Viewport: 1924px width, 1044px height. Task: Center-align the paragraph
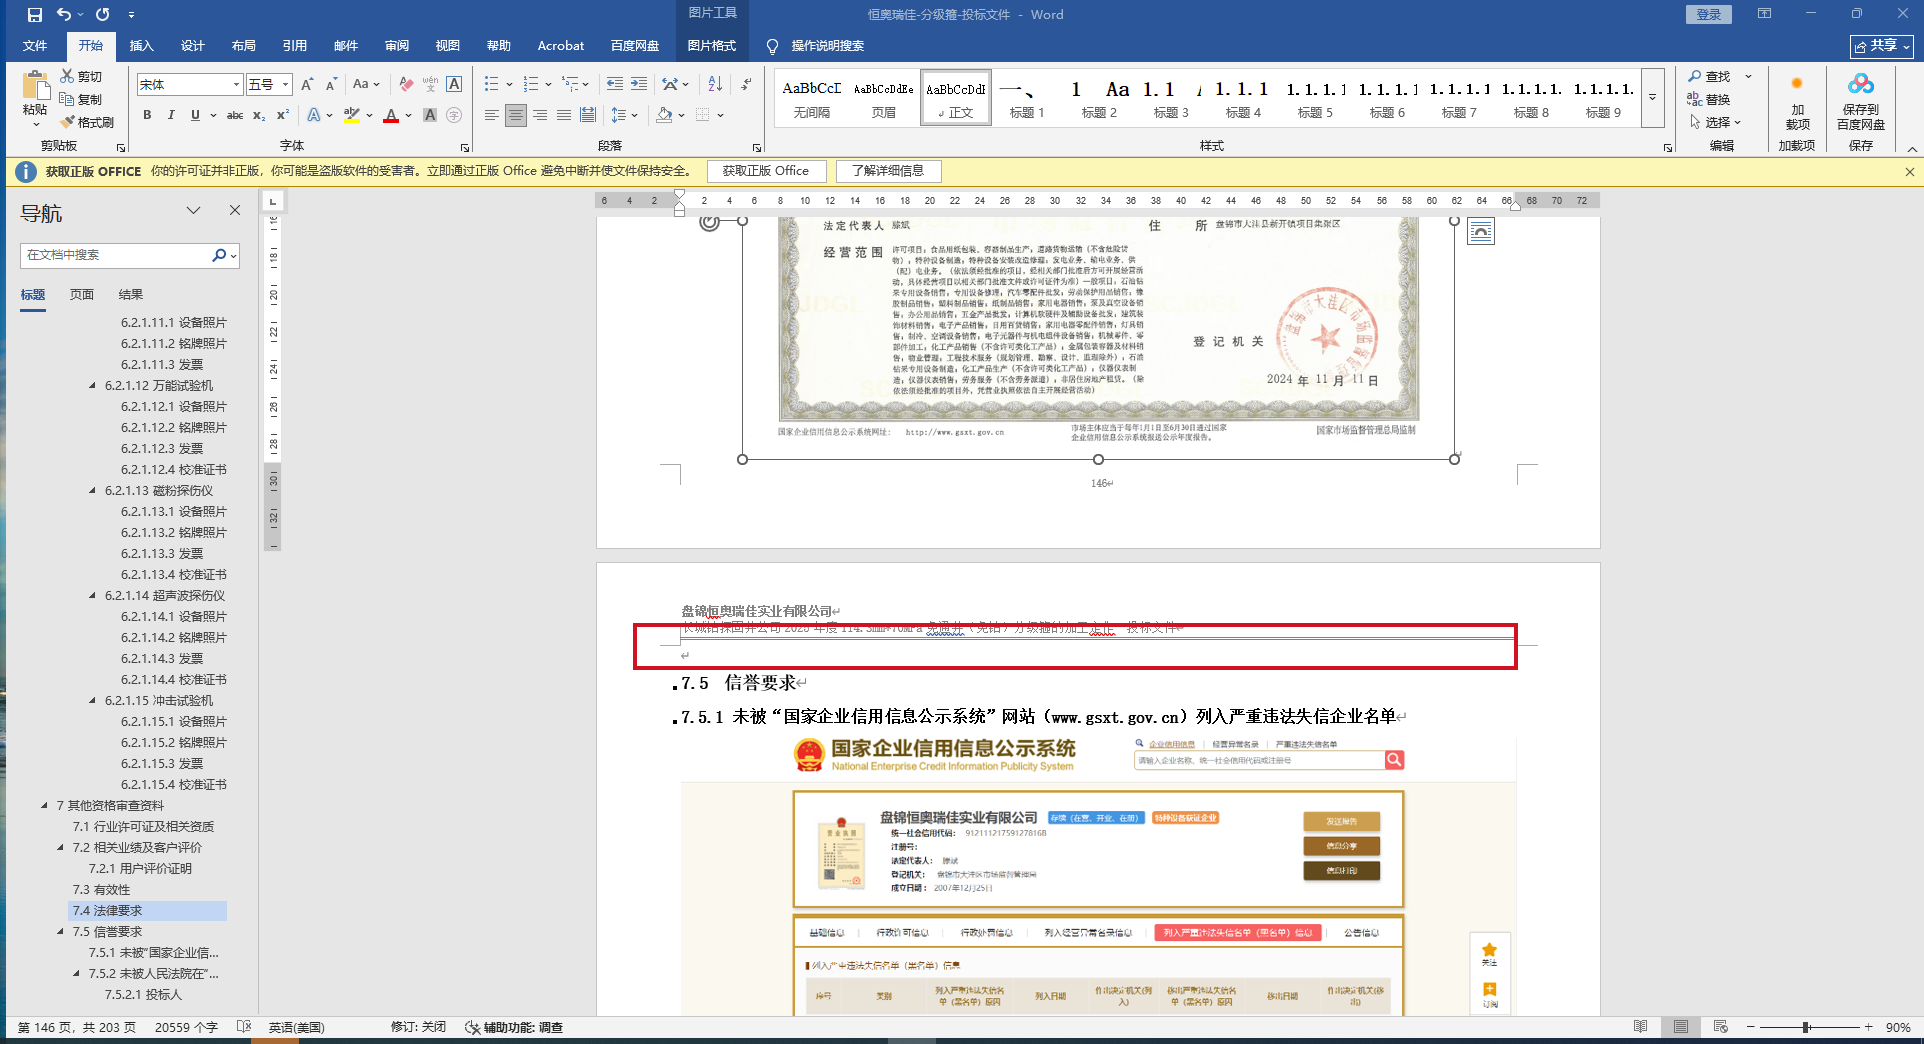515,115
